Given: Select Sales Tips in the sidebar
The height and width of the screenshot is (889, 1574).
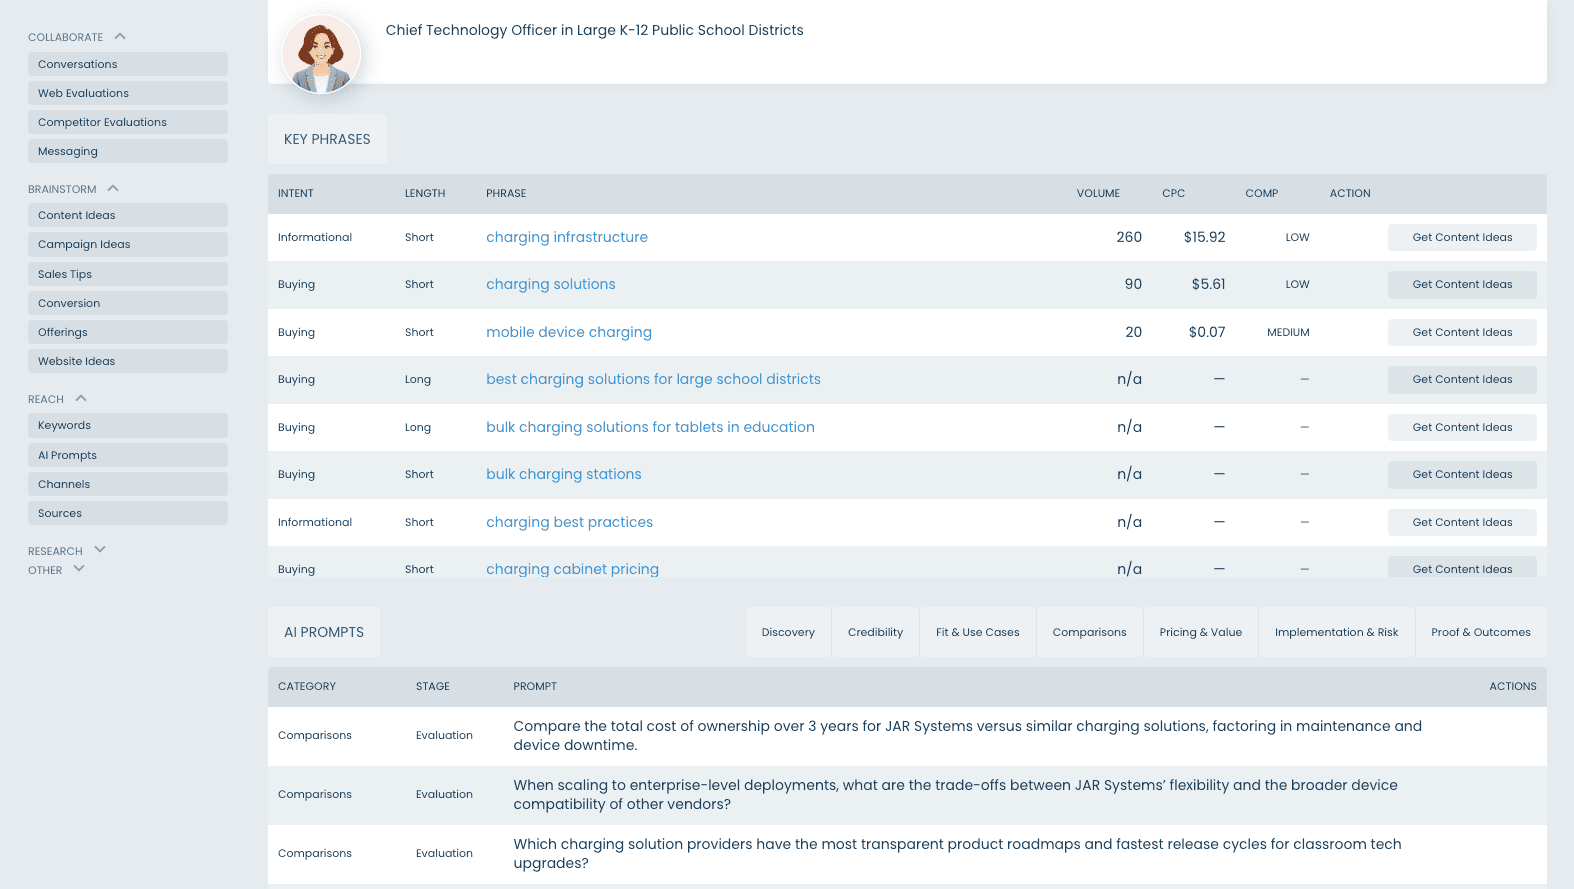Looking at the screenshot, I should point(128,274).
